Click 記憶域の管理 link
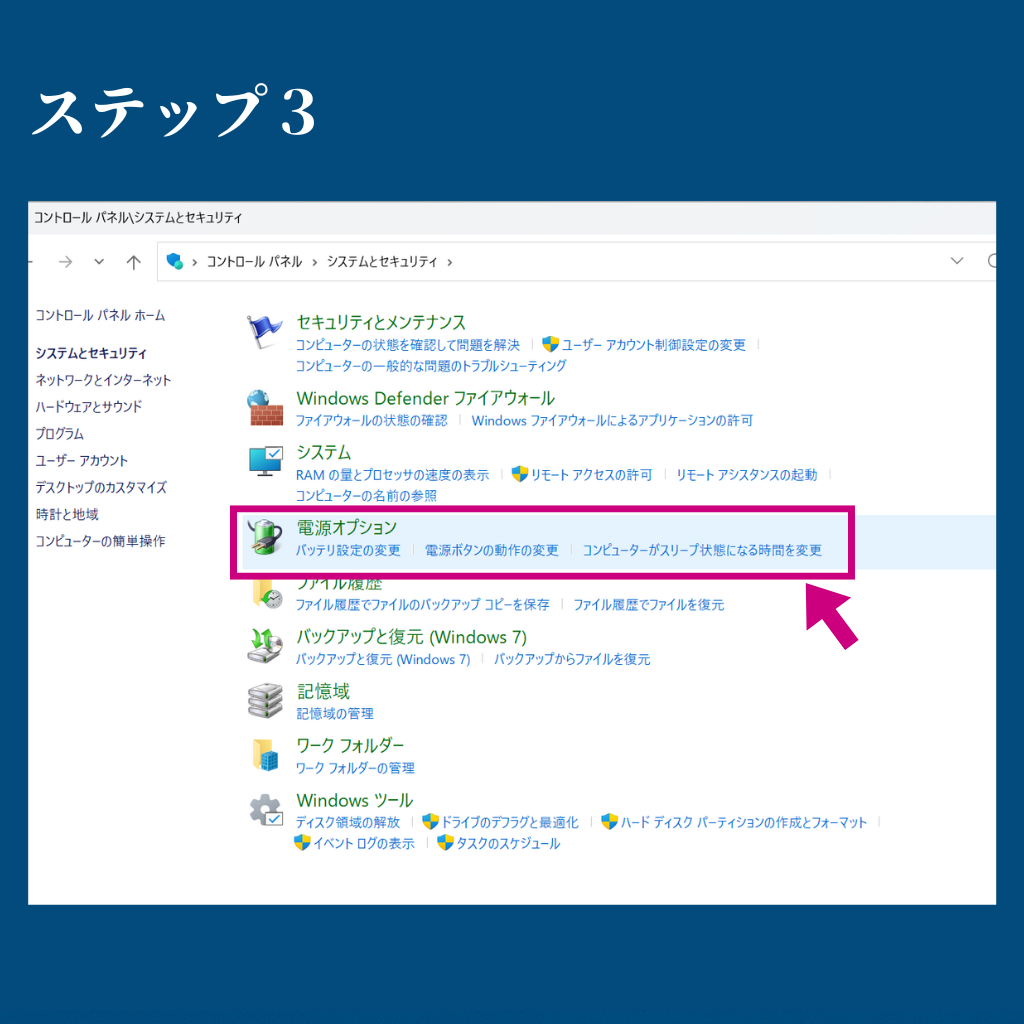This screenshot has width=1024, height=1024. (335, 714)
